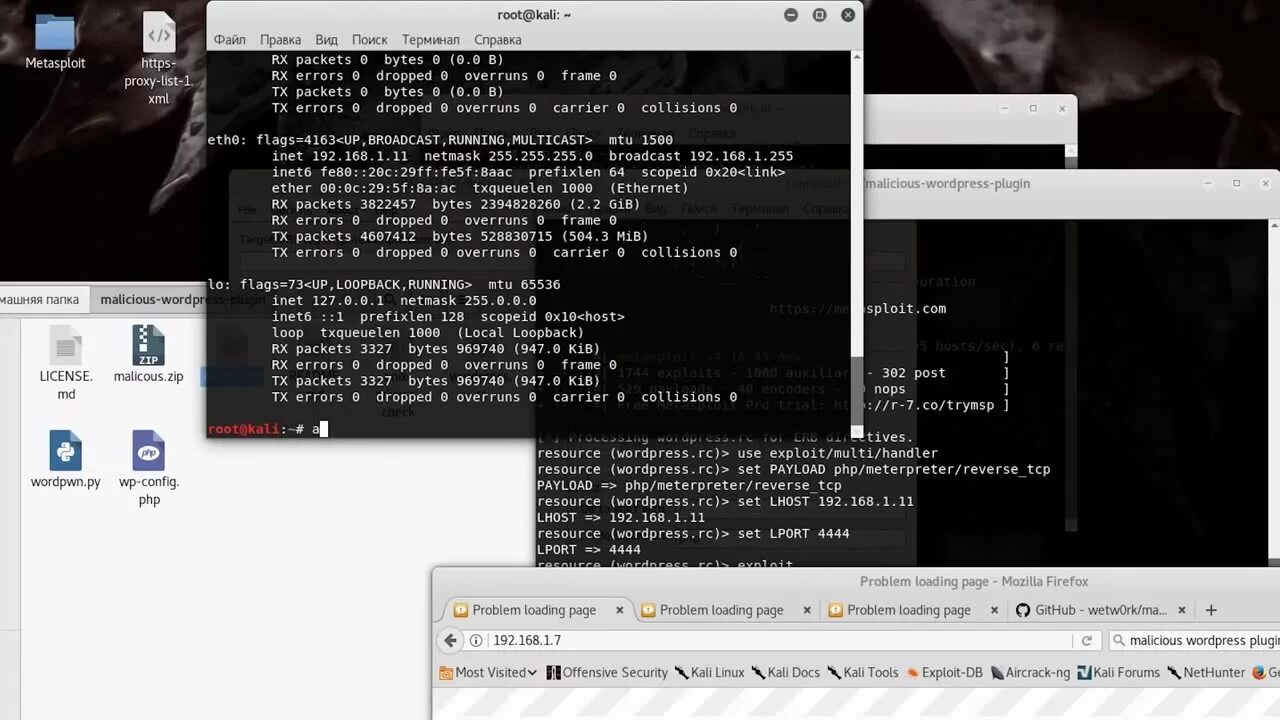Click malicious-wordpress-plugin window title
Viewport: 1280px width, 720px height.
click(948, 183)
